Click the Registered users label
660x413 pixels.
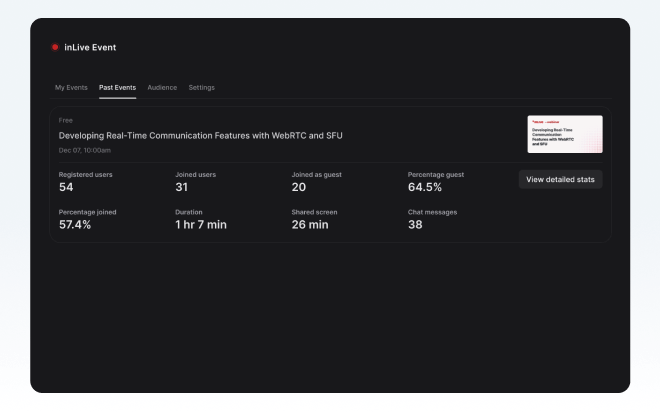click(85, 175)
